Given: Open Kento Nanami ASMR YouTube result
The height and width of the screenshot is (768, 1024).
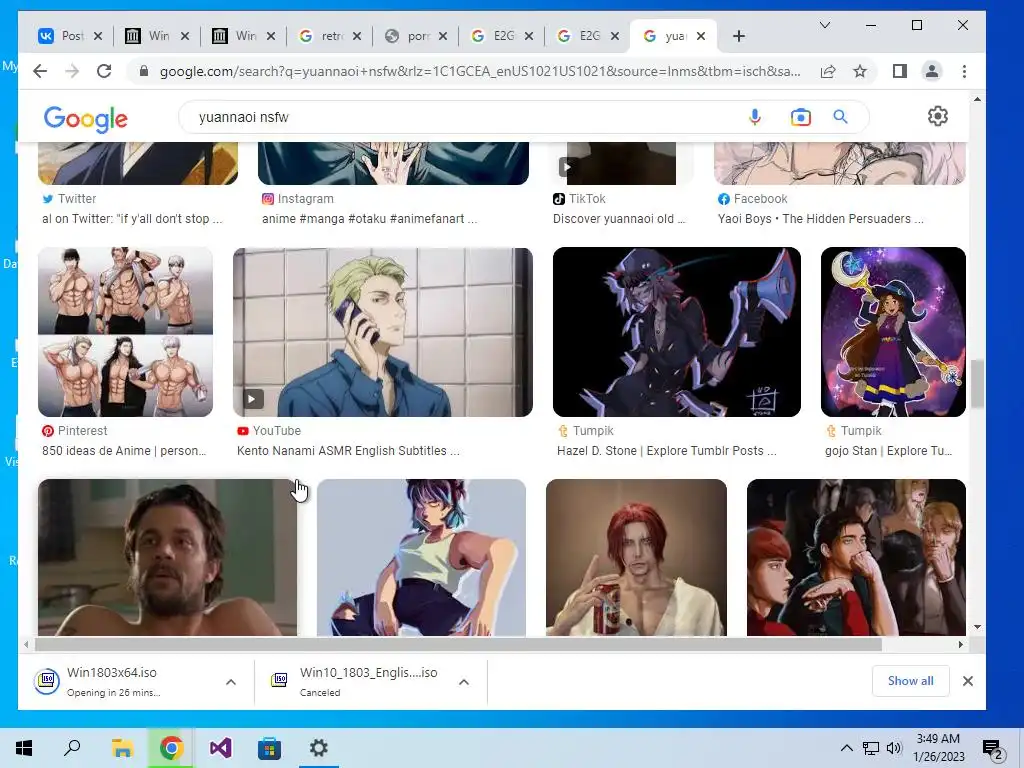Looking at the screenshot, I should (348, 451).
